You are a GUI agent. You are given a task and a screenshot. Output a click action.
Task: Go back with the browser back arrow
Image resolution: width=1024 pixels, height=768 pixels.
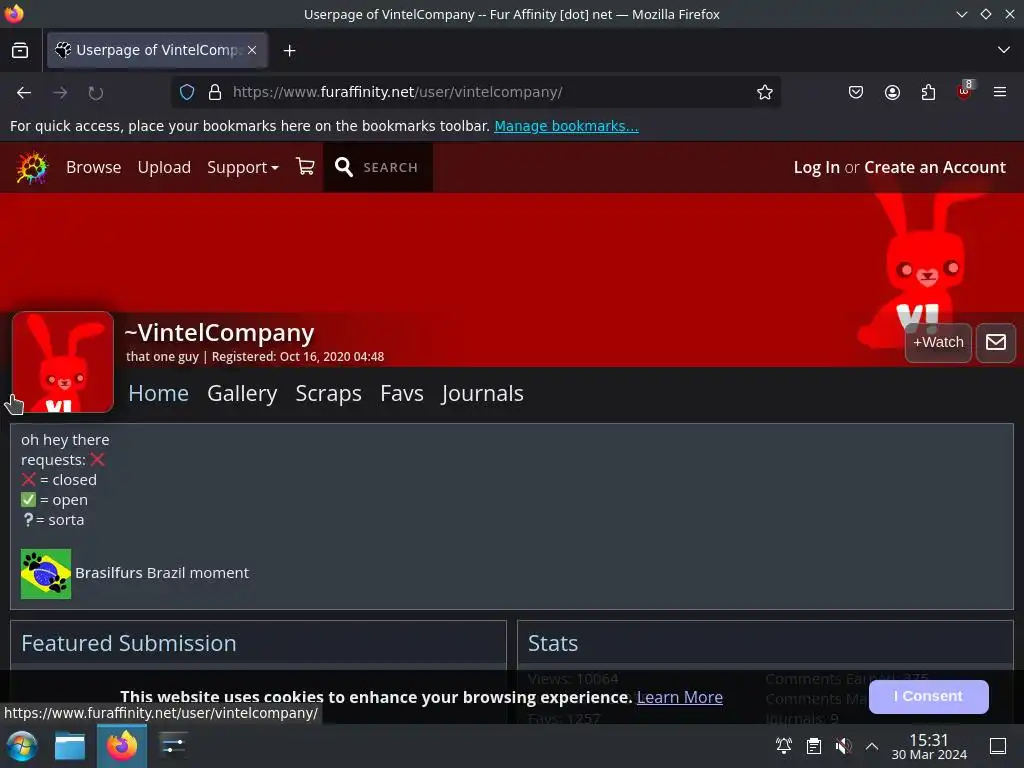[x=24, y=93]
